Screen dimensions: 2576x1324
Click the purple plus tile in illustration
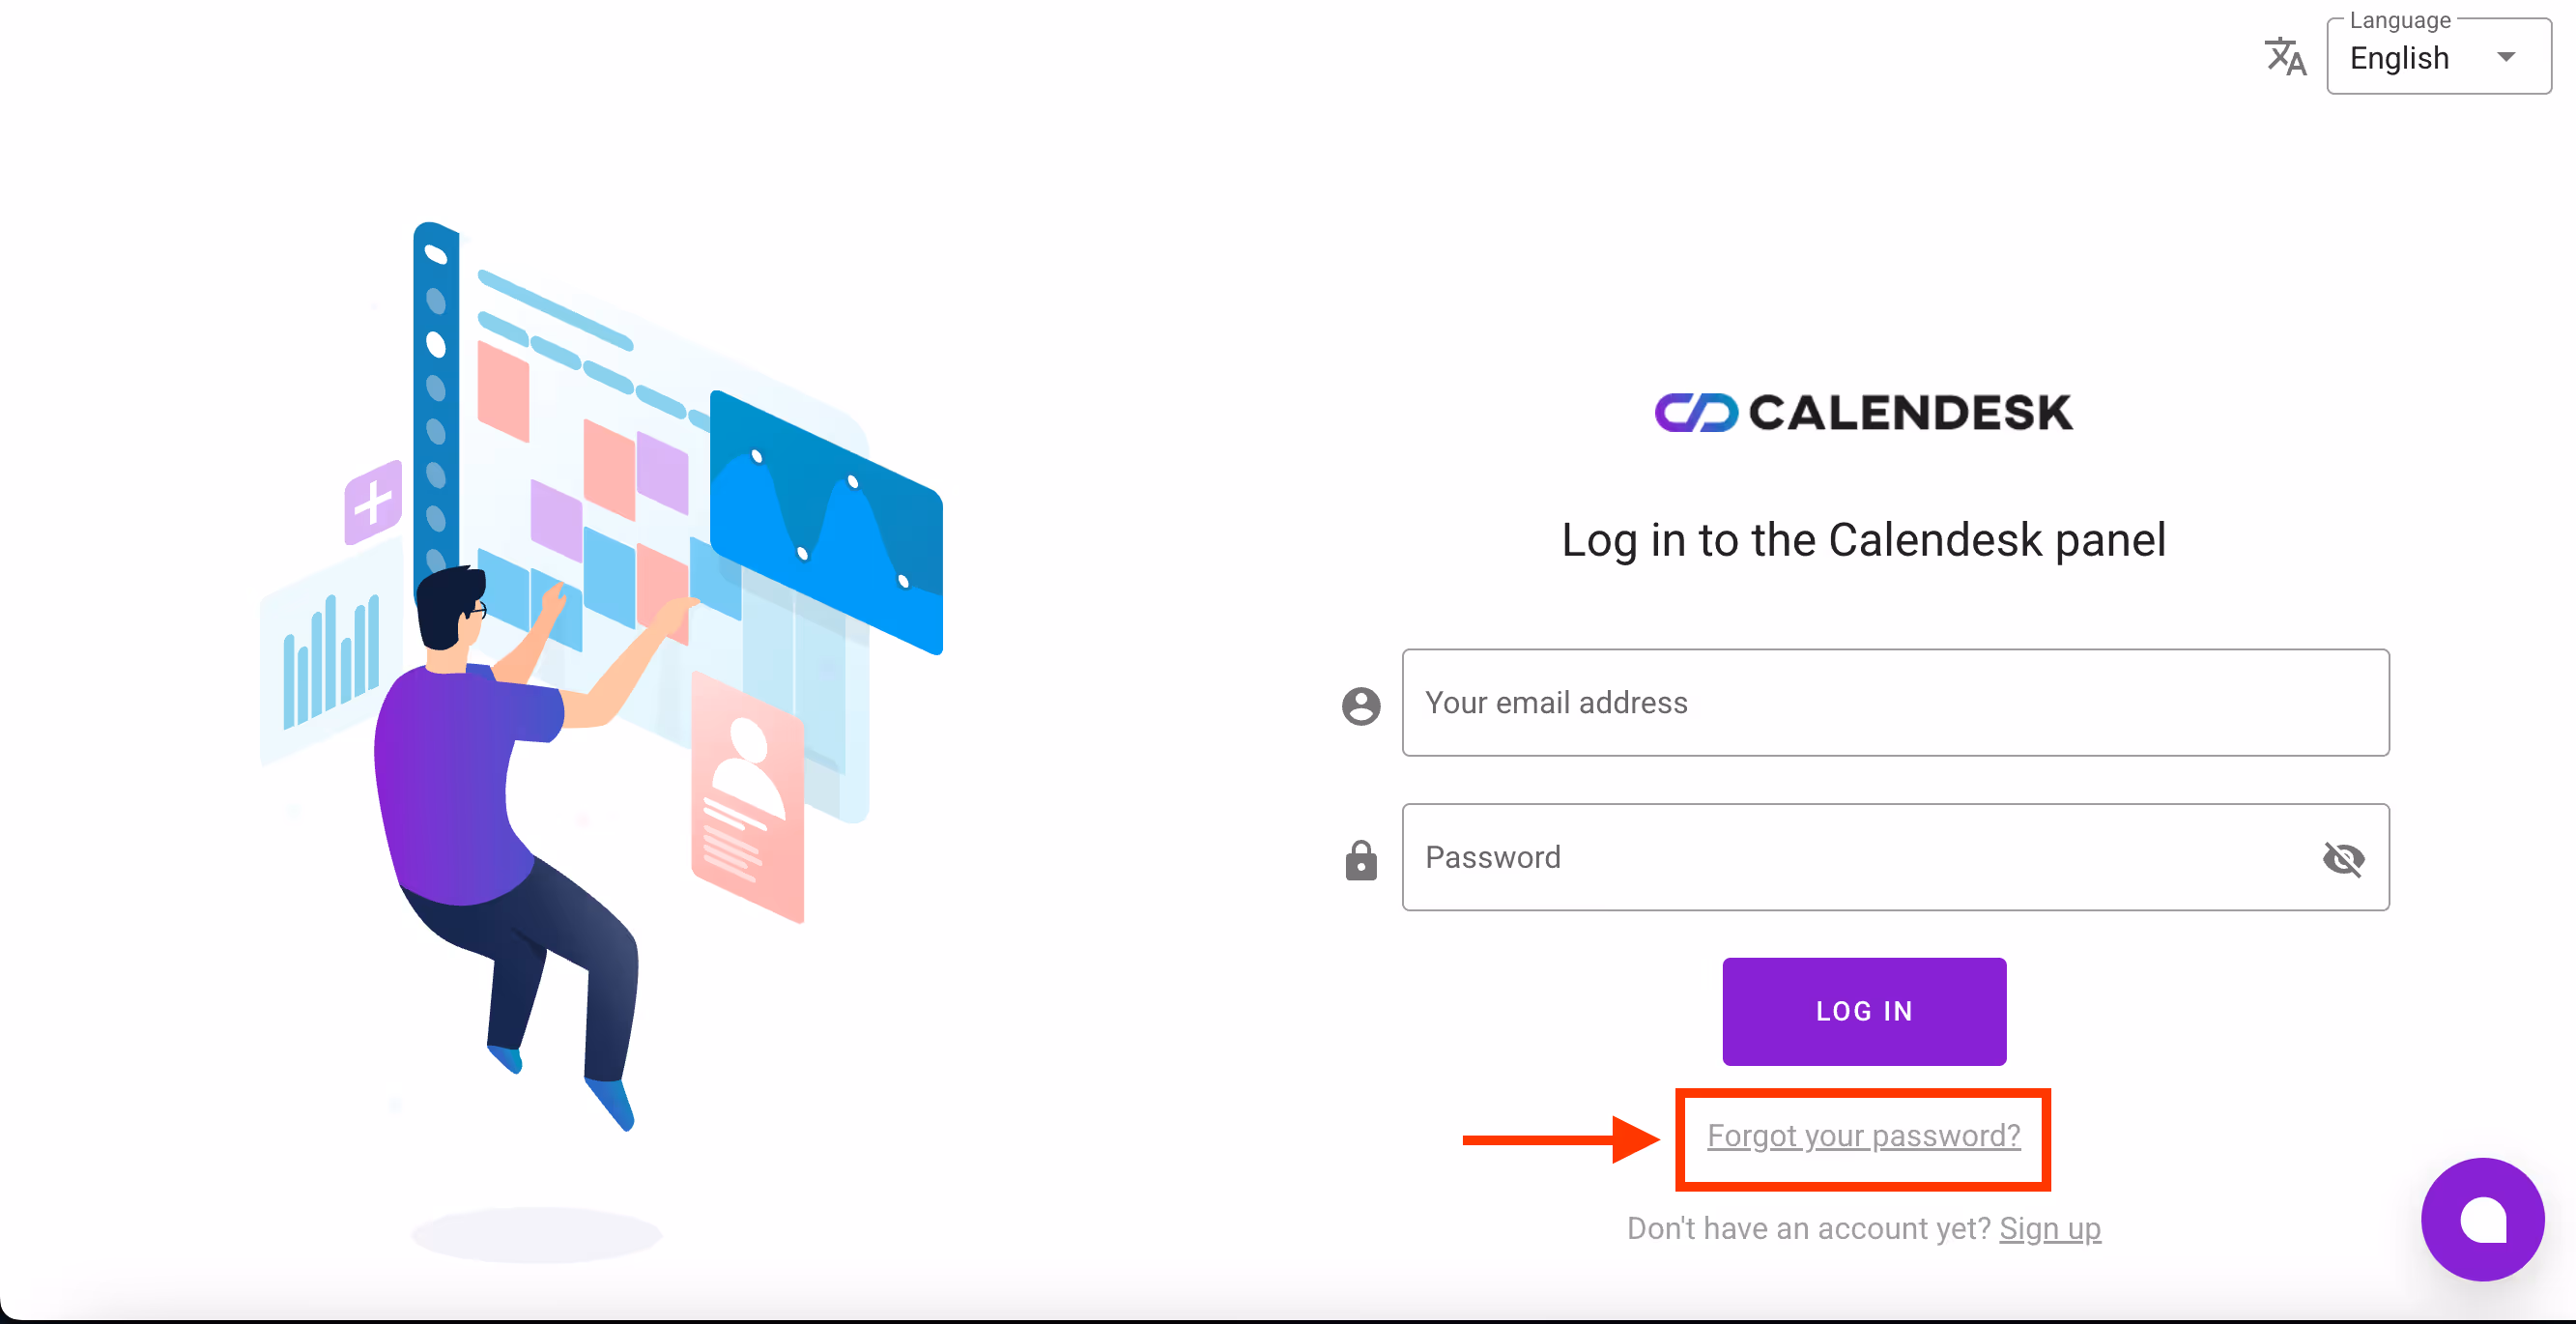373,502
